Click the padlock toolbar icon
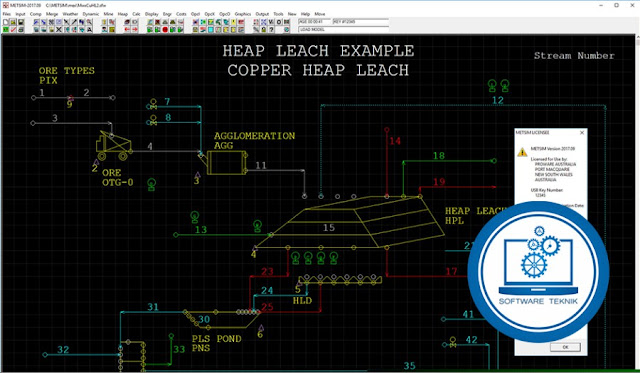This screenshot has height=373, width=640. tap(263, 30)
